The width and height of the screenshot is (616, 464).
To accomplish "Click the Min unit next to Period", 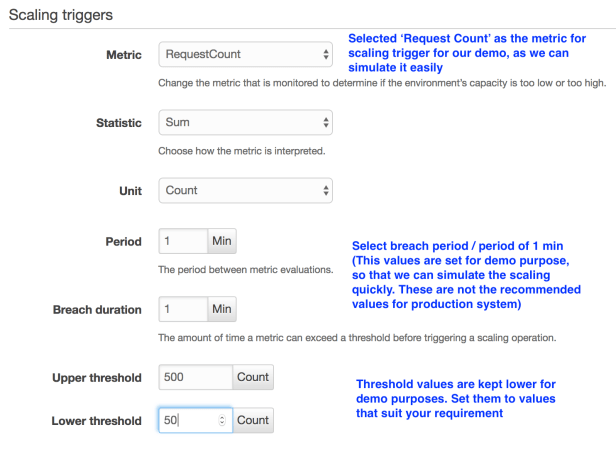I will 222,242.
